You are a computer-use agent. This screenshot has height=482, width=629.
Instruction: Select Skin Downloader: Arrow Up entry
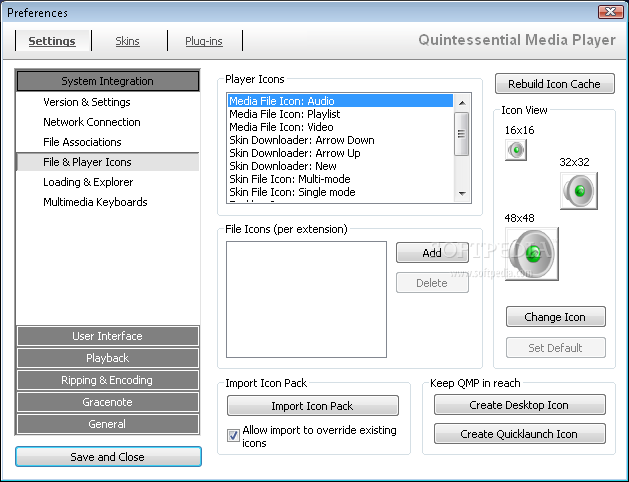click(340, 153)
